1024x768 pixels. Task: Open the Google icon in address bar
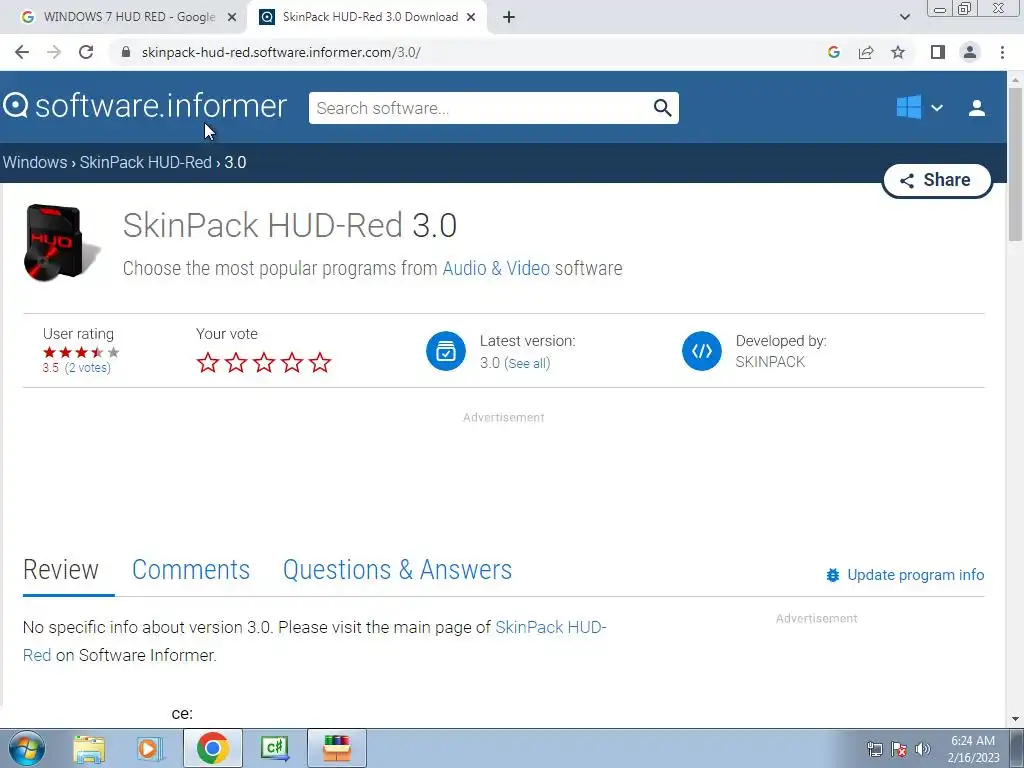point(833,52)
